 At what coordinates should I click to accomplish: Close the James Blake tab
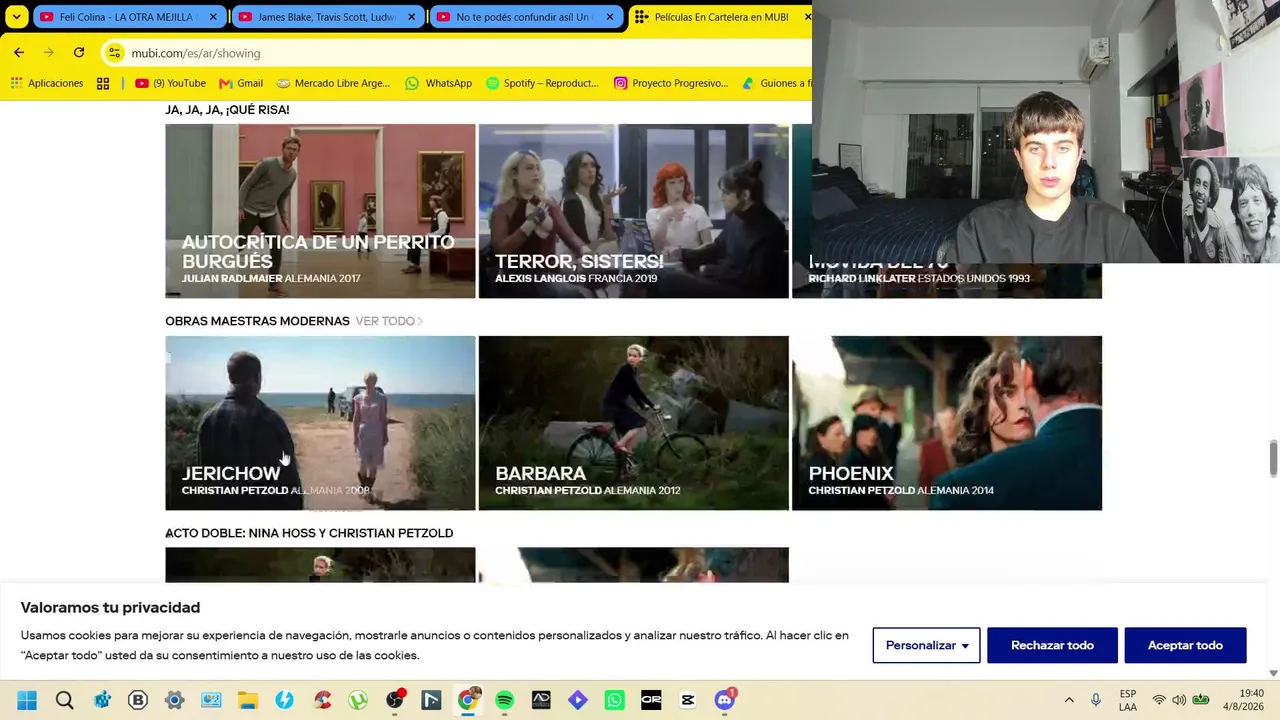click(411, 17)
